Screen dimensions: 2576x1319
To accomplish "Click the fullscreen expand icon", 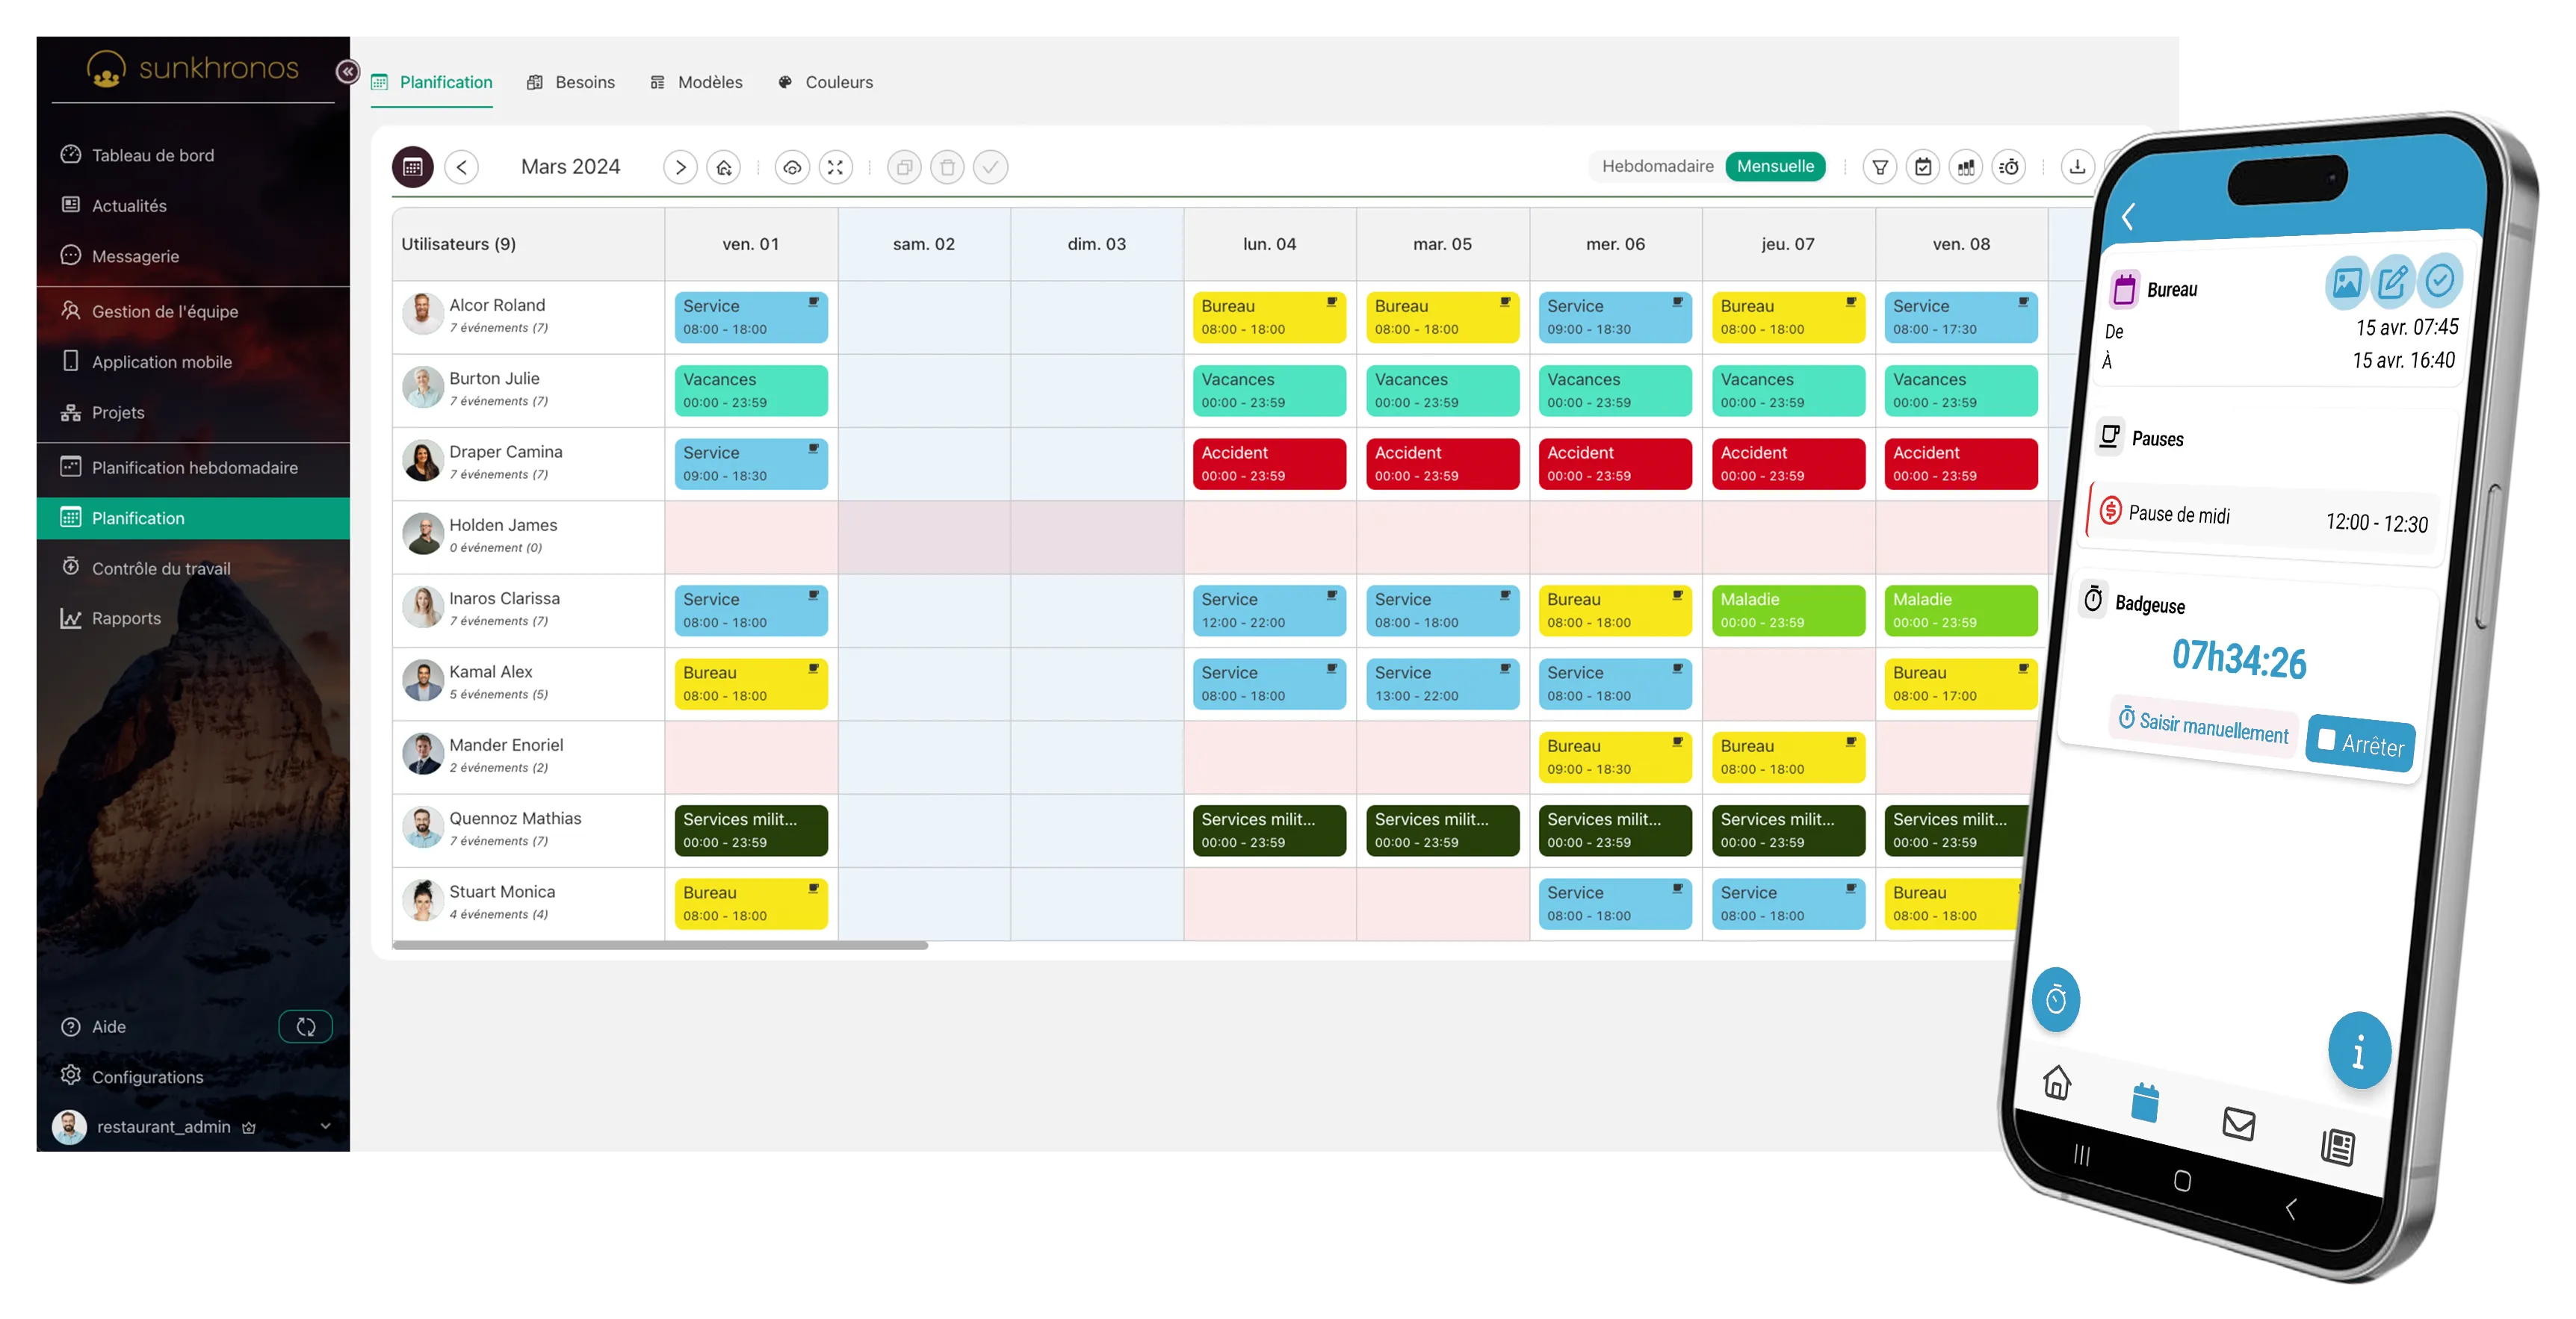I will pyautogui.click(x=836, y=167).
